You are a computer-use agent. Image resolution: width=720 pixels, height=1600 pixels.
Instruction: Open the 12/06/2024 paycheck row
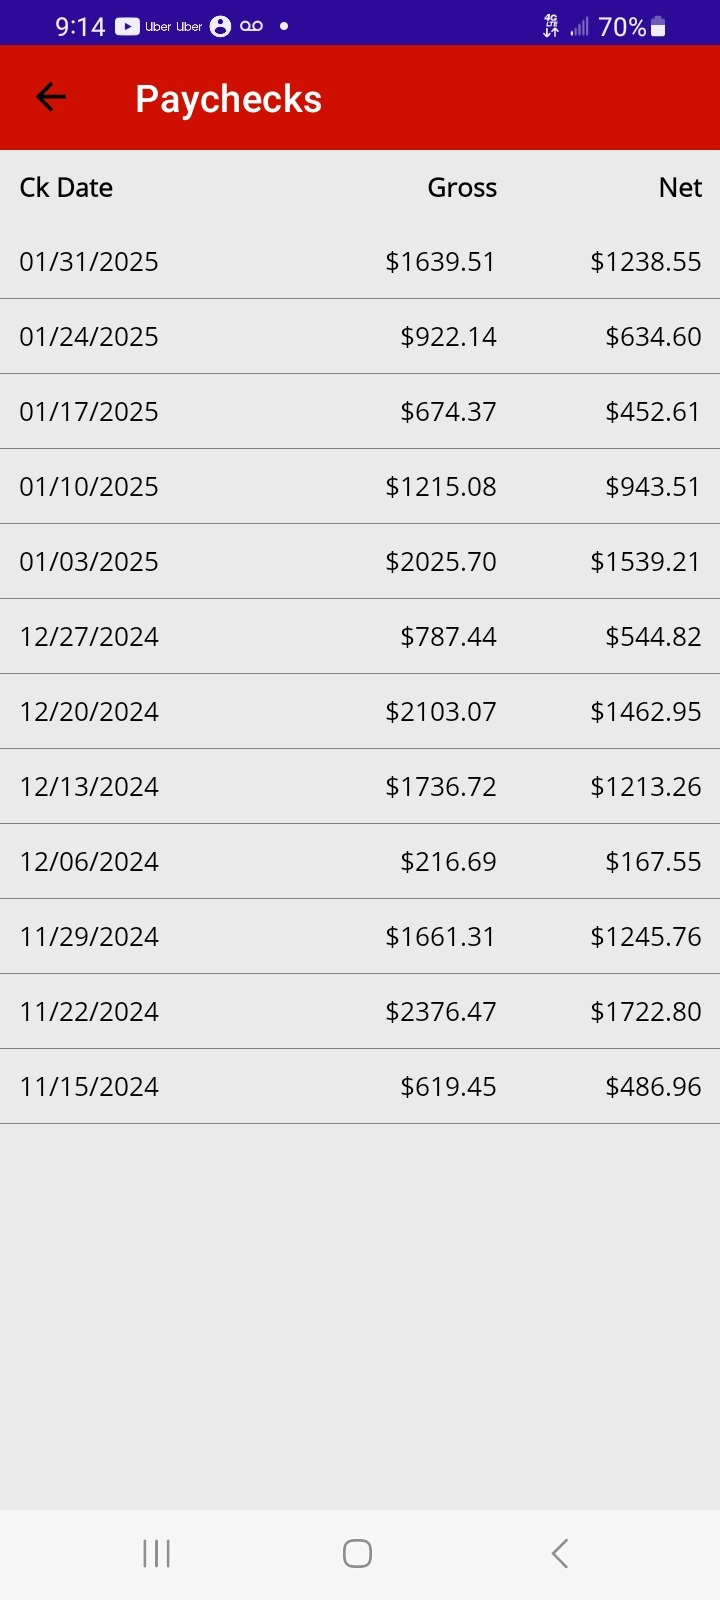click(x=360, y=862)
